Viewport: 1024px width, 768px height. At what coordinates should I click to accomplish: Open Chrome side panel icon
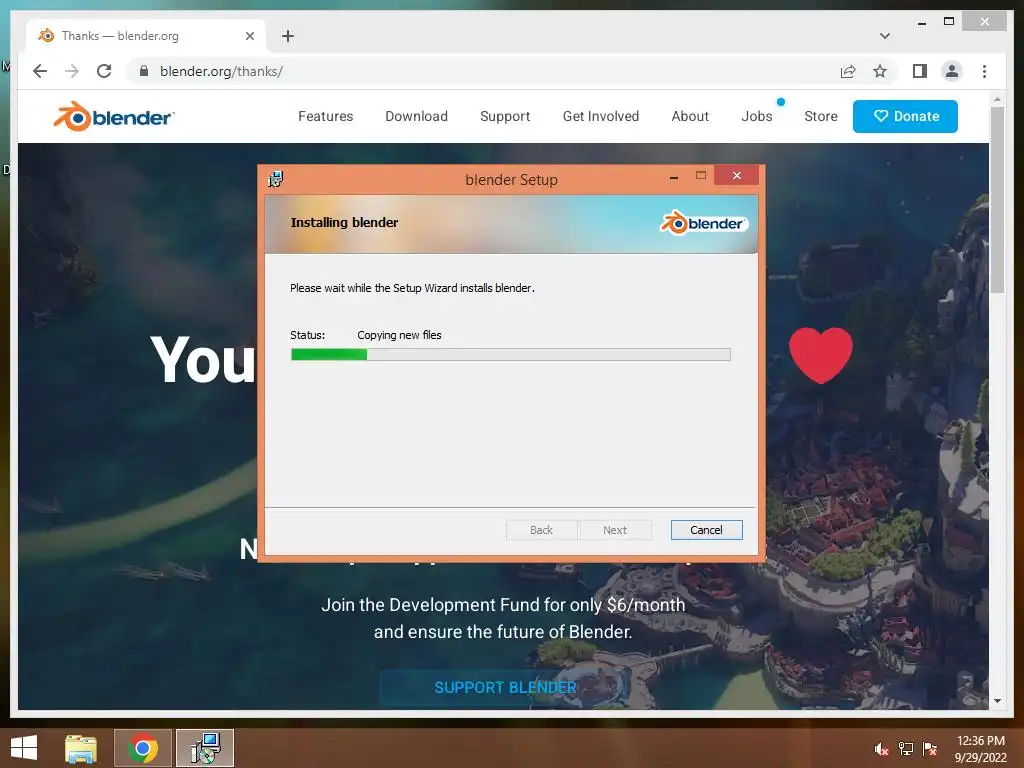point(920,71)
